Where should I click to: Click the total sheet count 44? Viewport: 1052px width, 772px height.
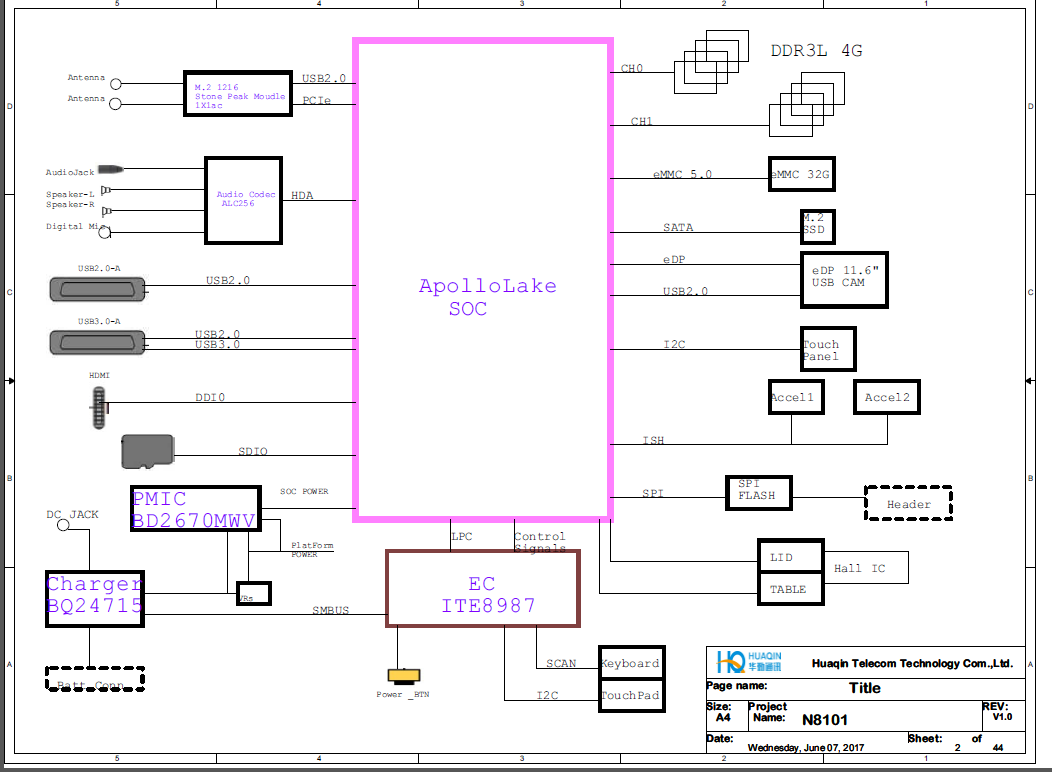(x=998, y=748)
